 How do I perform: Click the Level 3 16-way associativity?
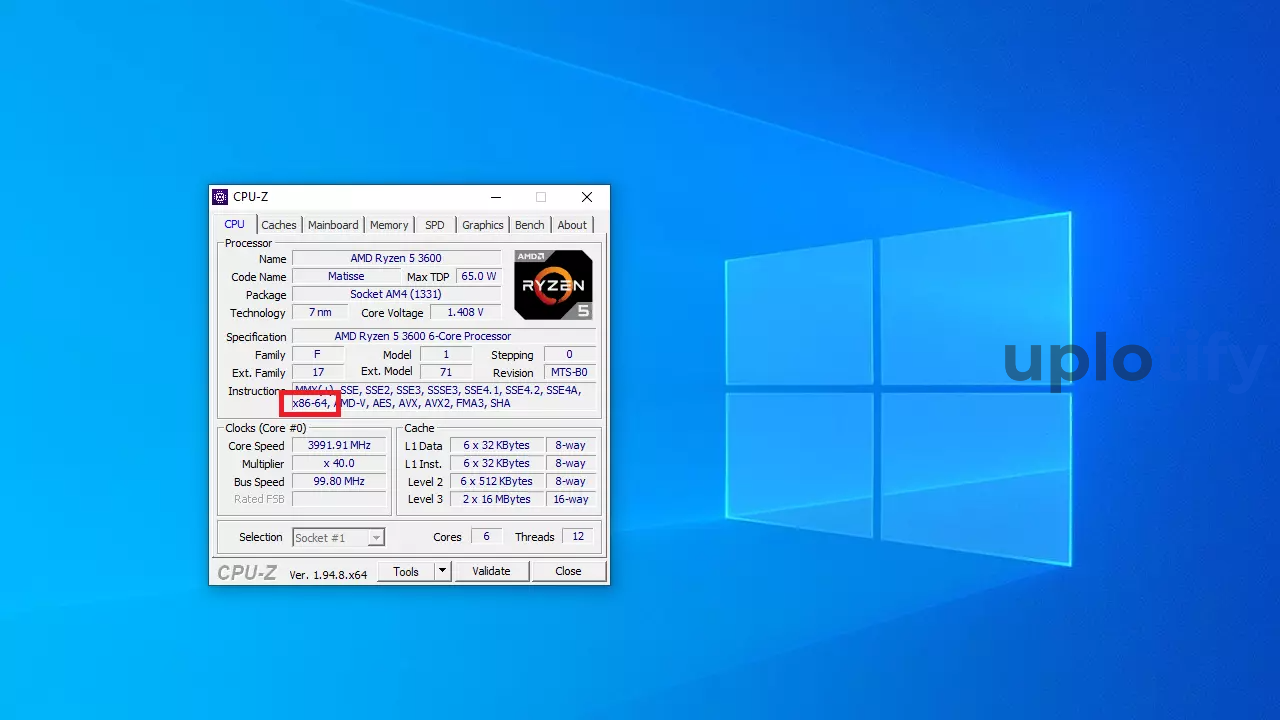coord(571,499)
